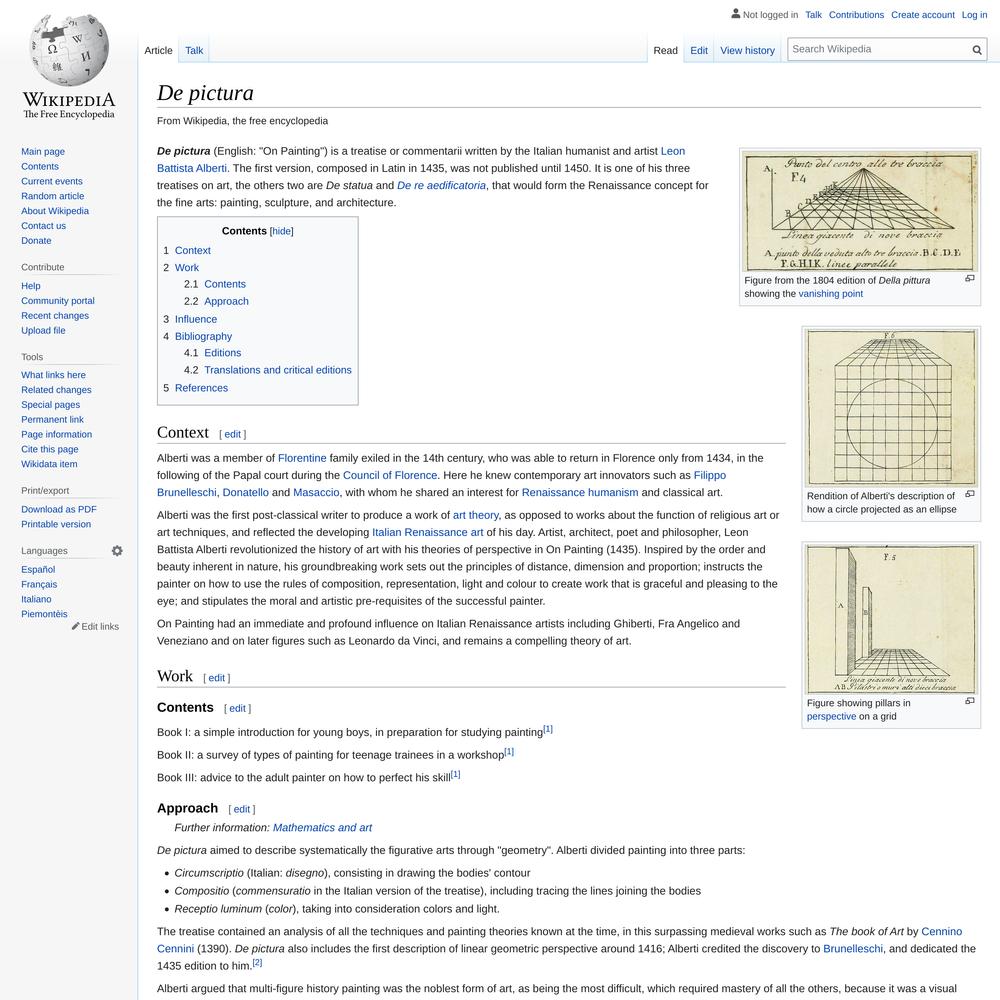Screen dimensions: 1000x1000
Task: Click Log in link
Action: tap(974, 15)
